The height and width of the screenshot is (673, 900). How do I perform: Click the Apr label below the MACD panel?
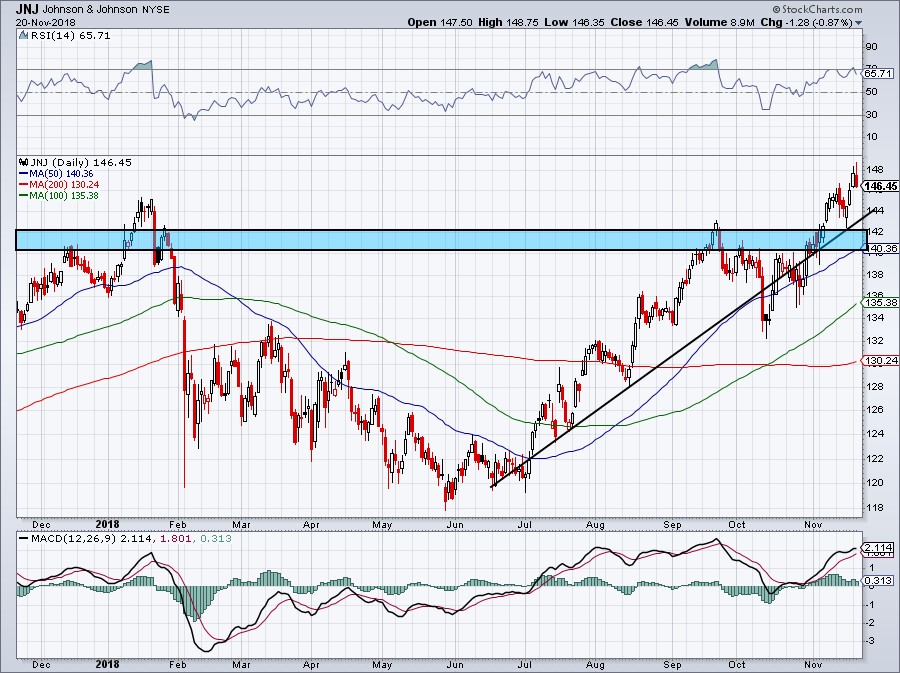[311, 665]
